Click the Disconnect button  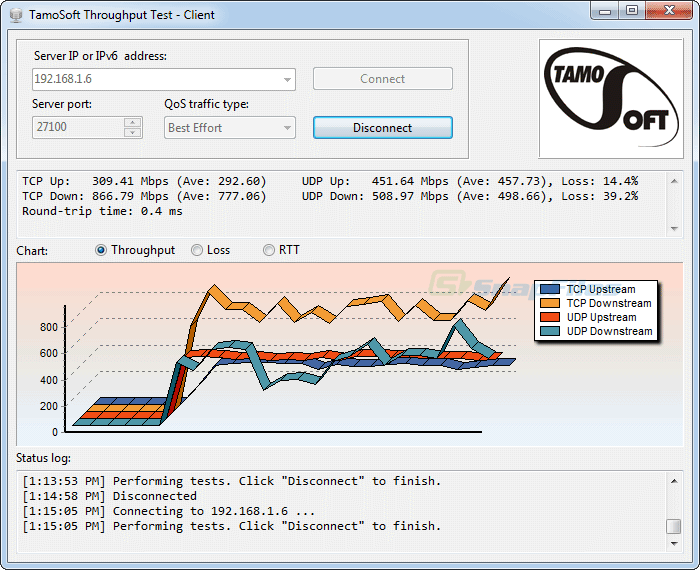(383, 128)
